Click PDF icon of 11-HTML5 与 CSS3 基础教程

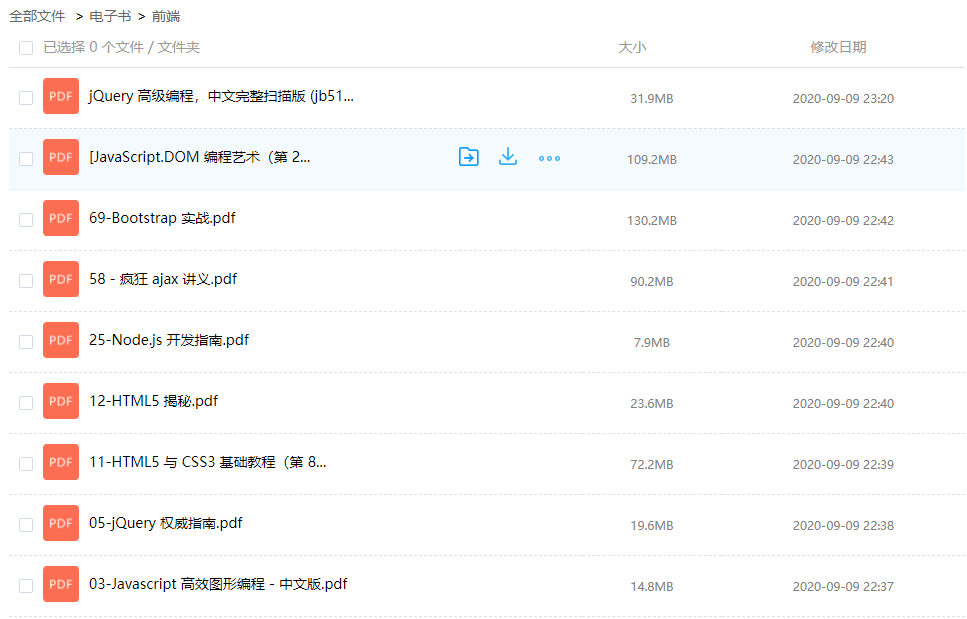60,462
